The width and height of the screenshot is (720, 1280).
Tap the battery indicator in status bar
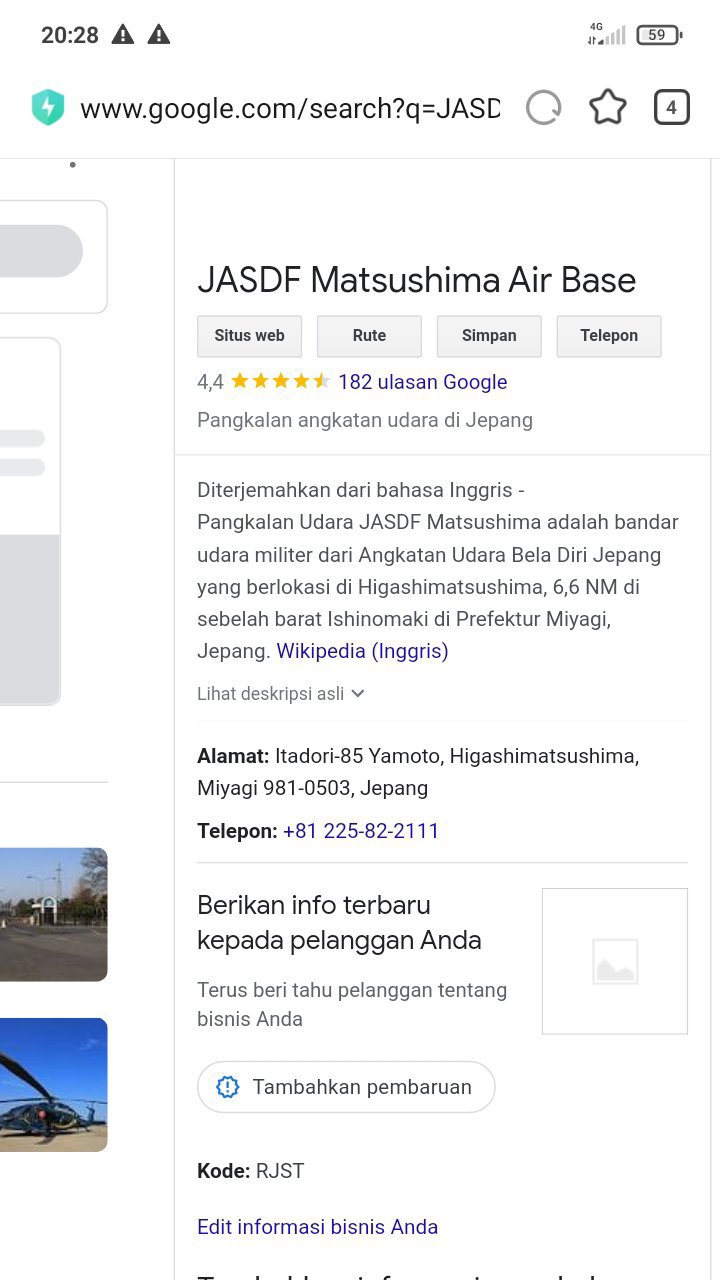pos(658,35)
